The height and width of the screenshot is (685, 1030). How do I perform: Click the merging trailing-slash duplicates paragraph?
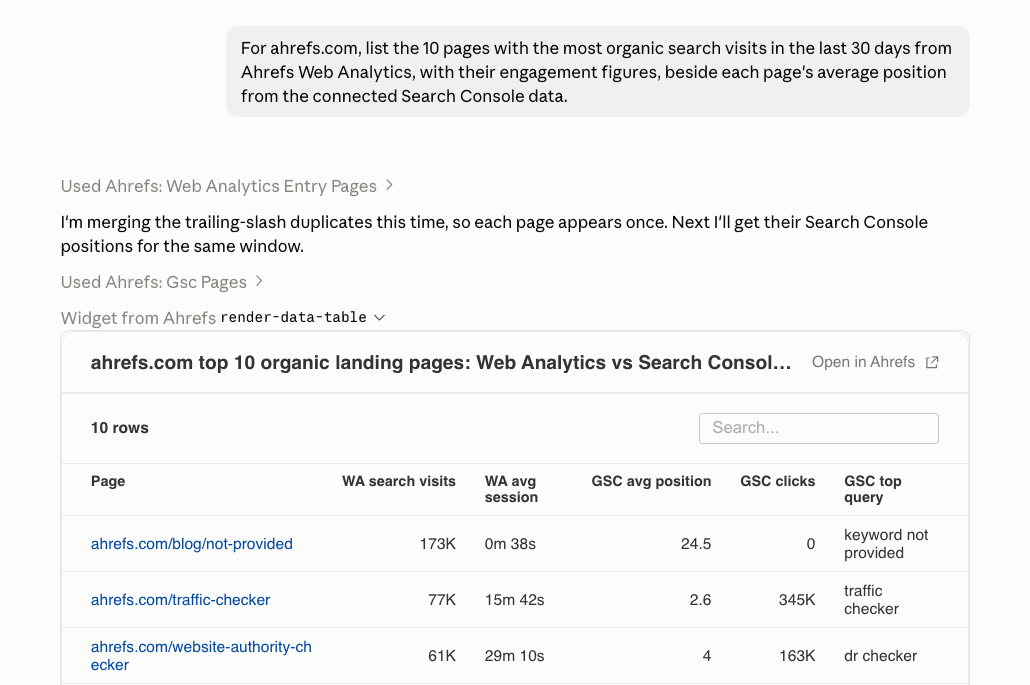[494, 234]
